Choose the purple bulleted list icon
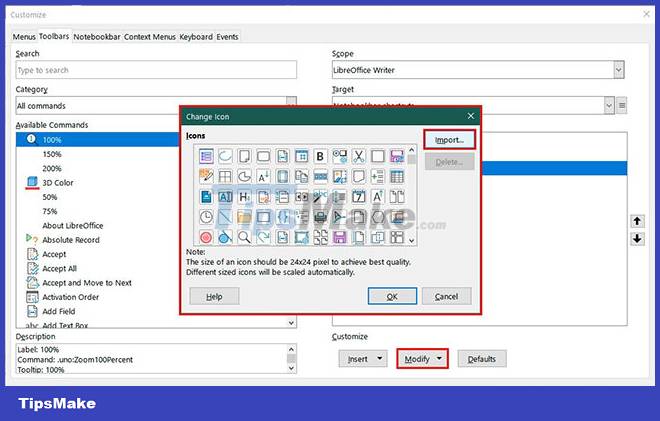This screenshot has width=660, height=421. [x=206, y=156]
